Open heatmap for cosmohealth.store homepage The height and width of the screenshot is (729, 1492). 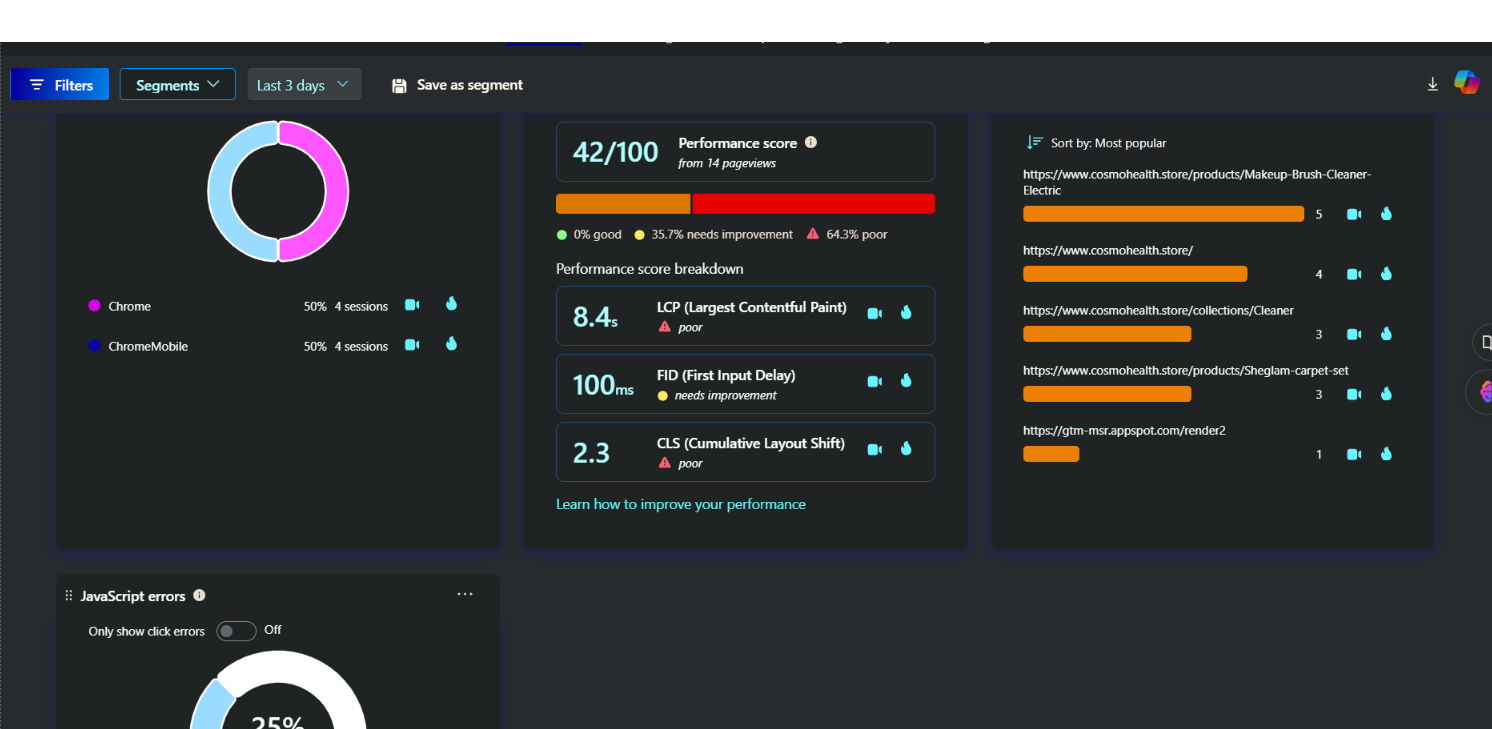point(1386,273)
